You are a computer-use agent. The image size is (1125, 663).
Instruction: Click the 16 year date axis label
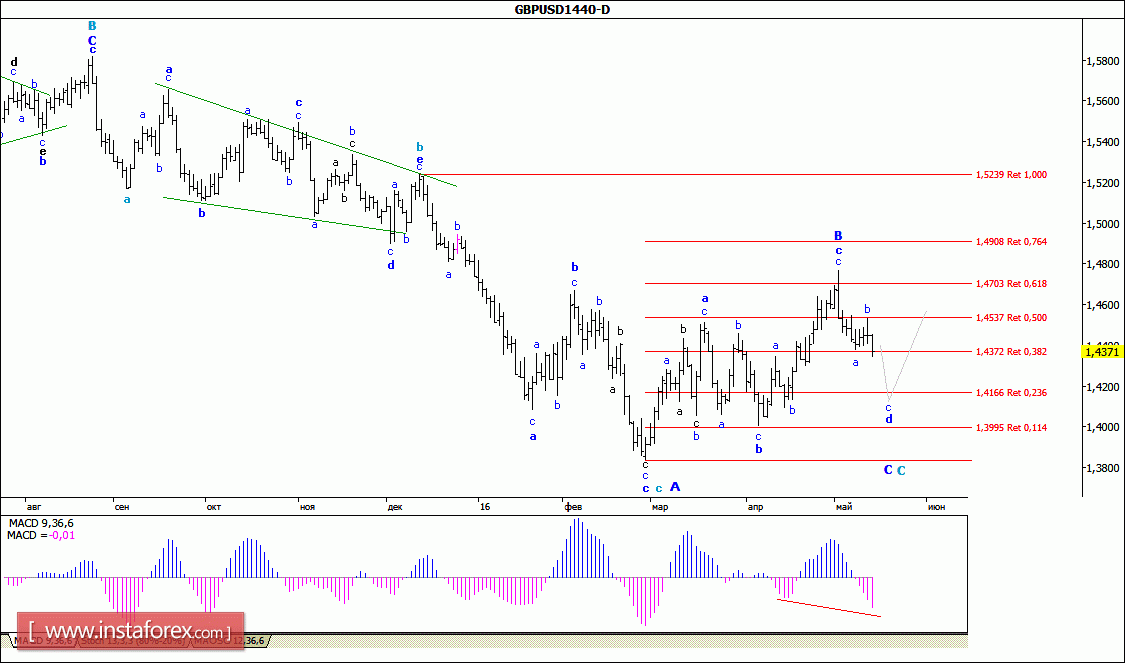pos(485,507)
